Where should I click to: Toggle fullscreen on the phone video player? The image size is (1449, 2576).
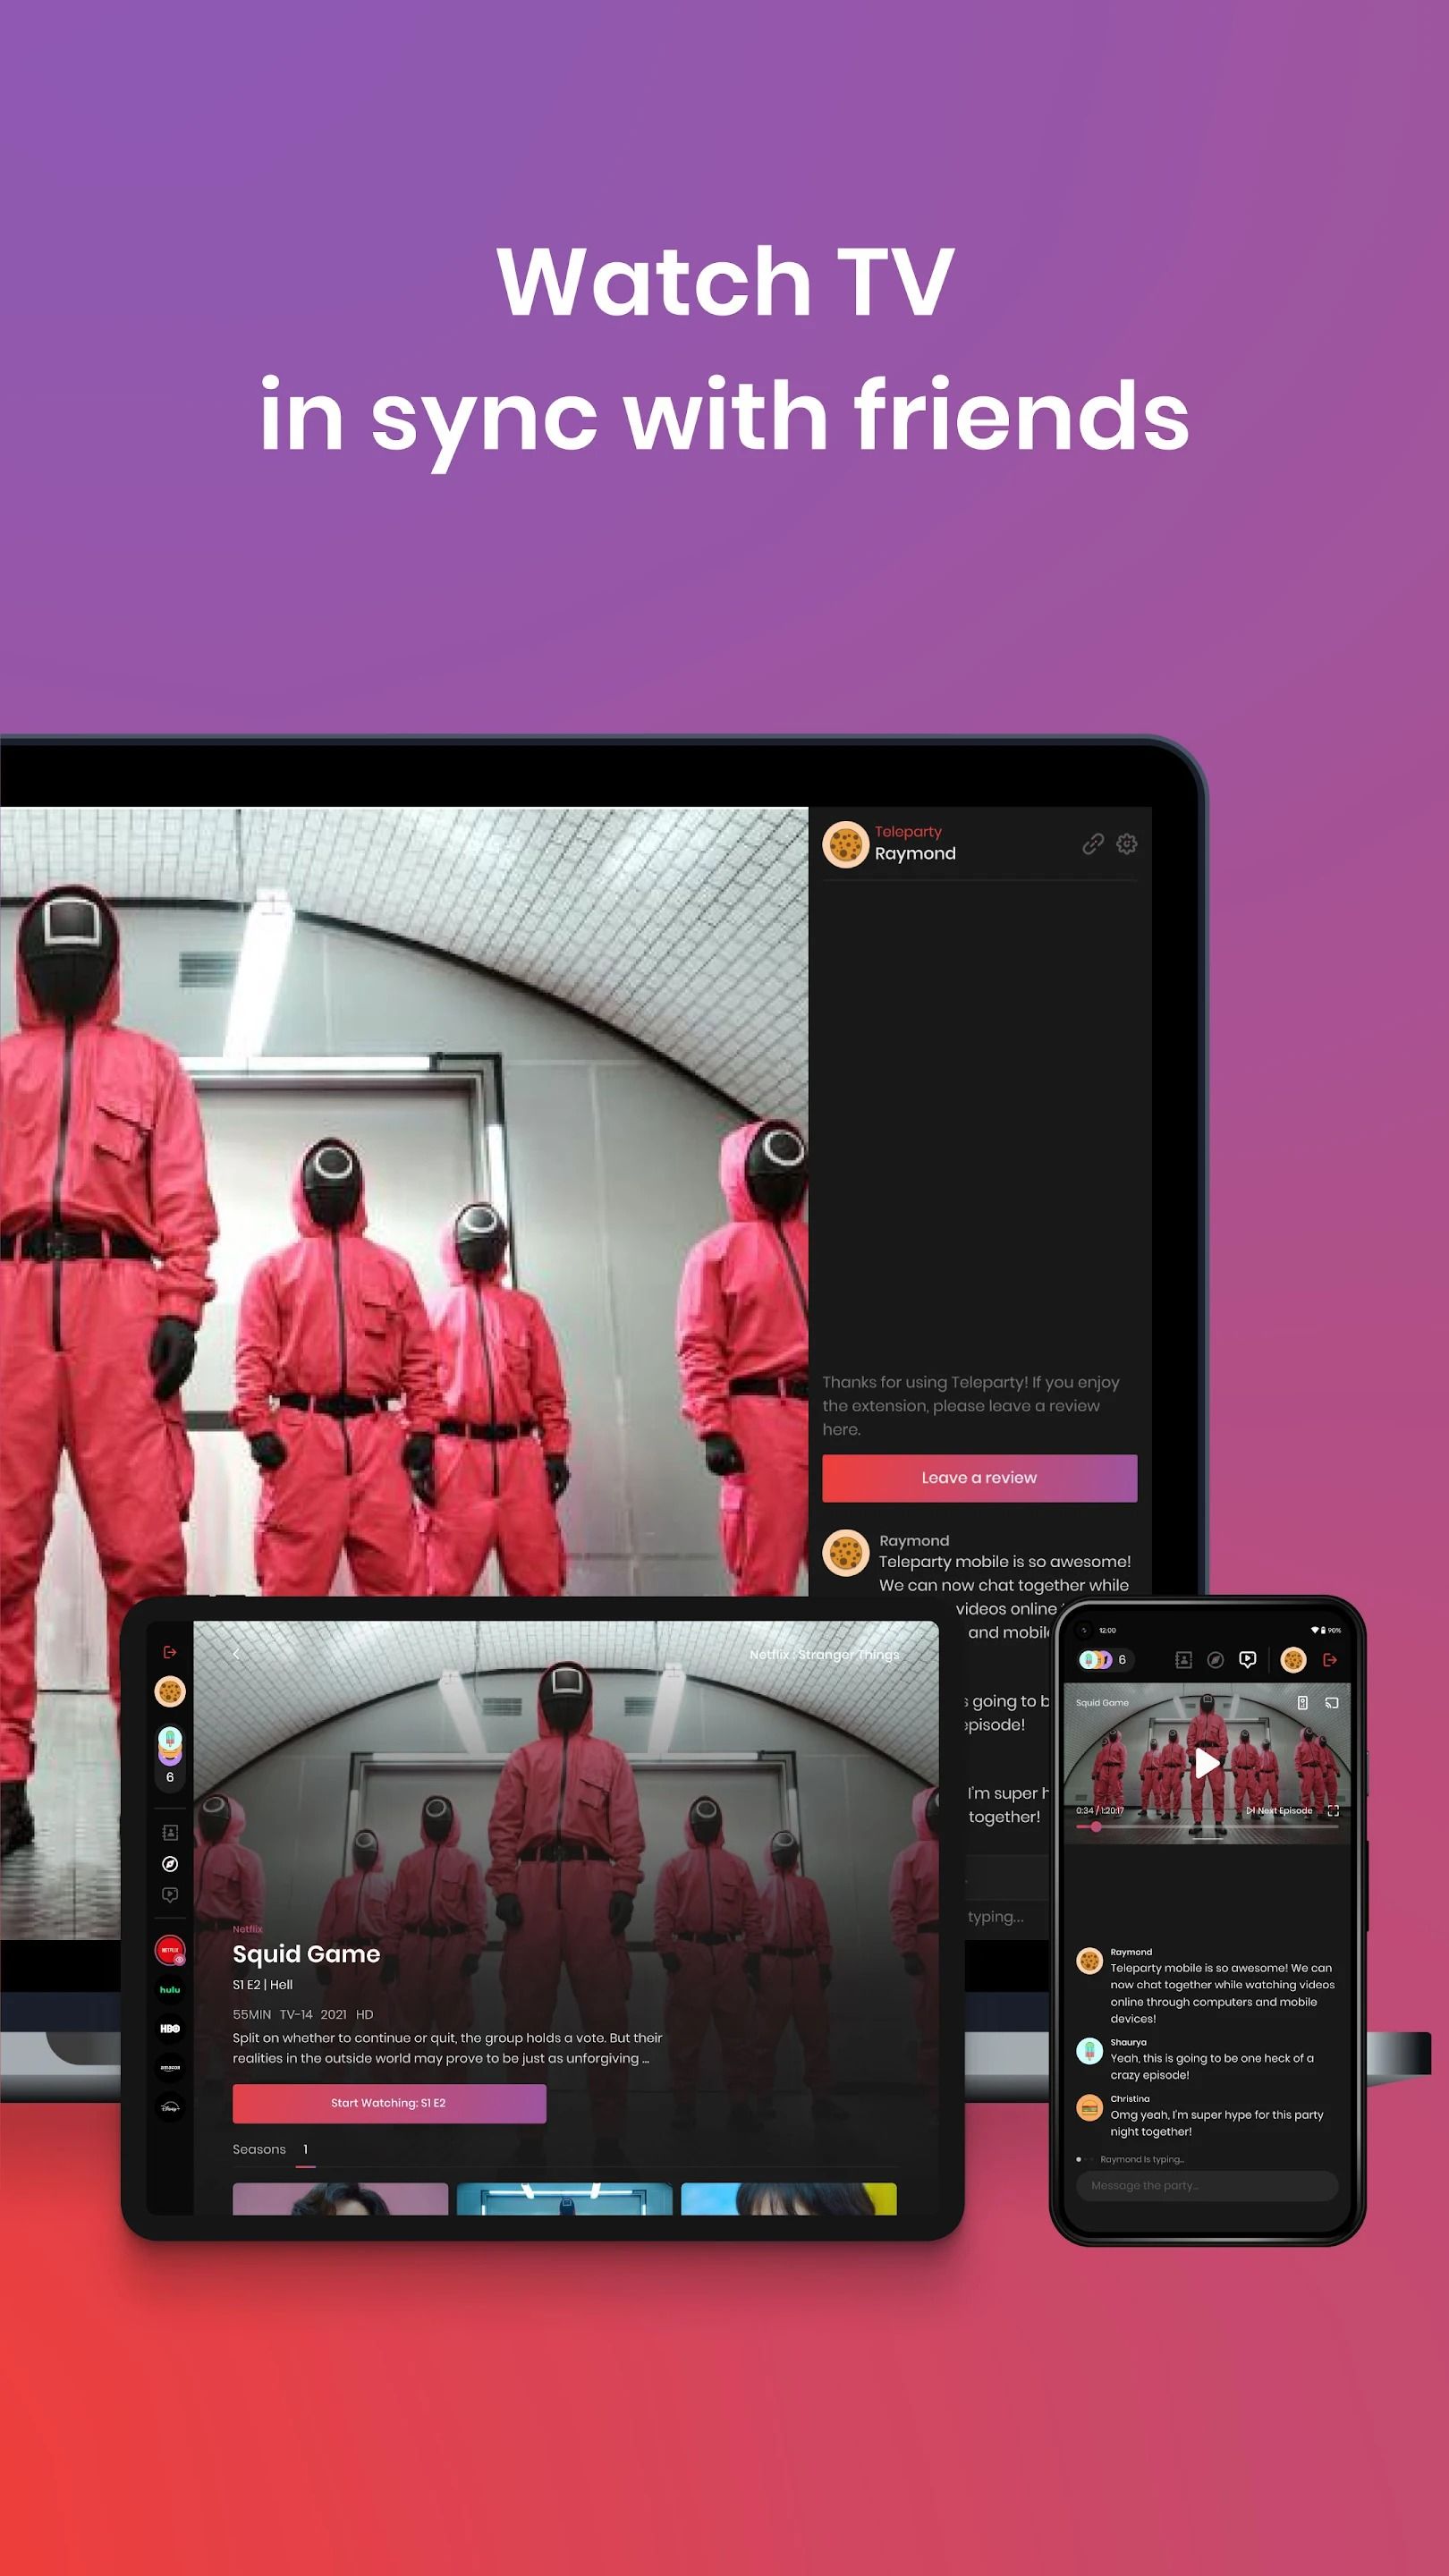coord(1333,1811)
